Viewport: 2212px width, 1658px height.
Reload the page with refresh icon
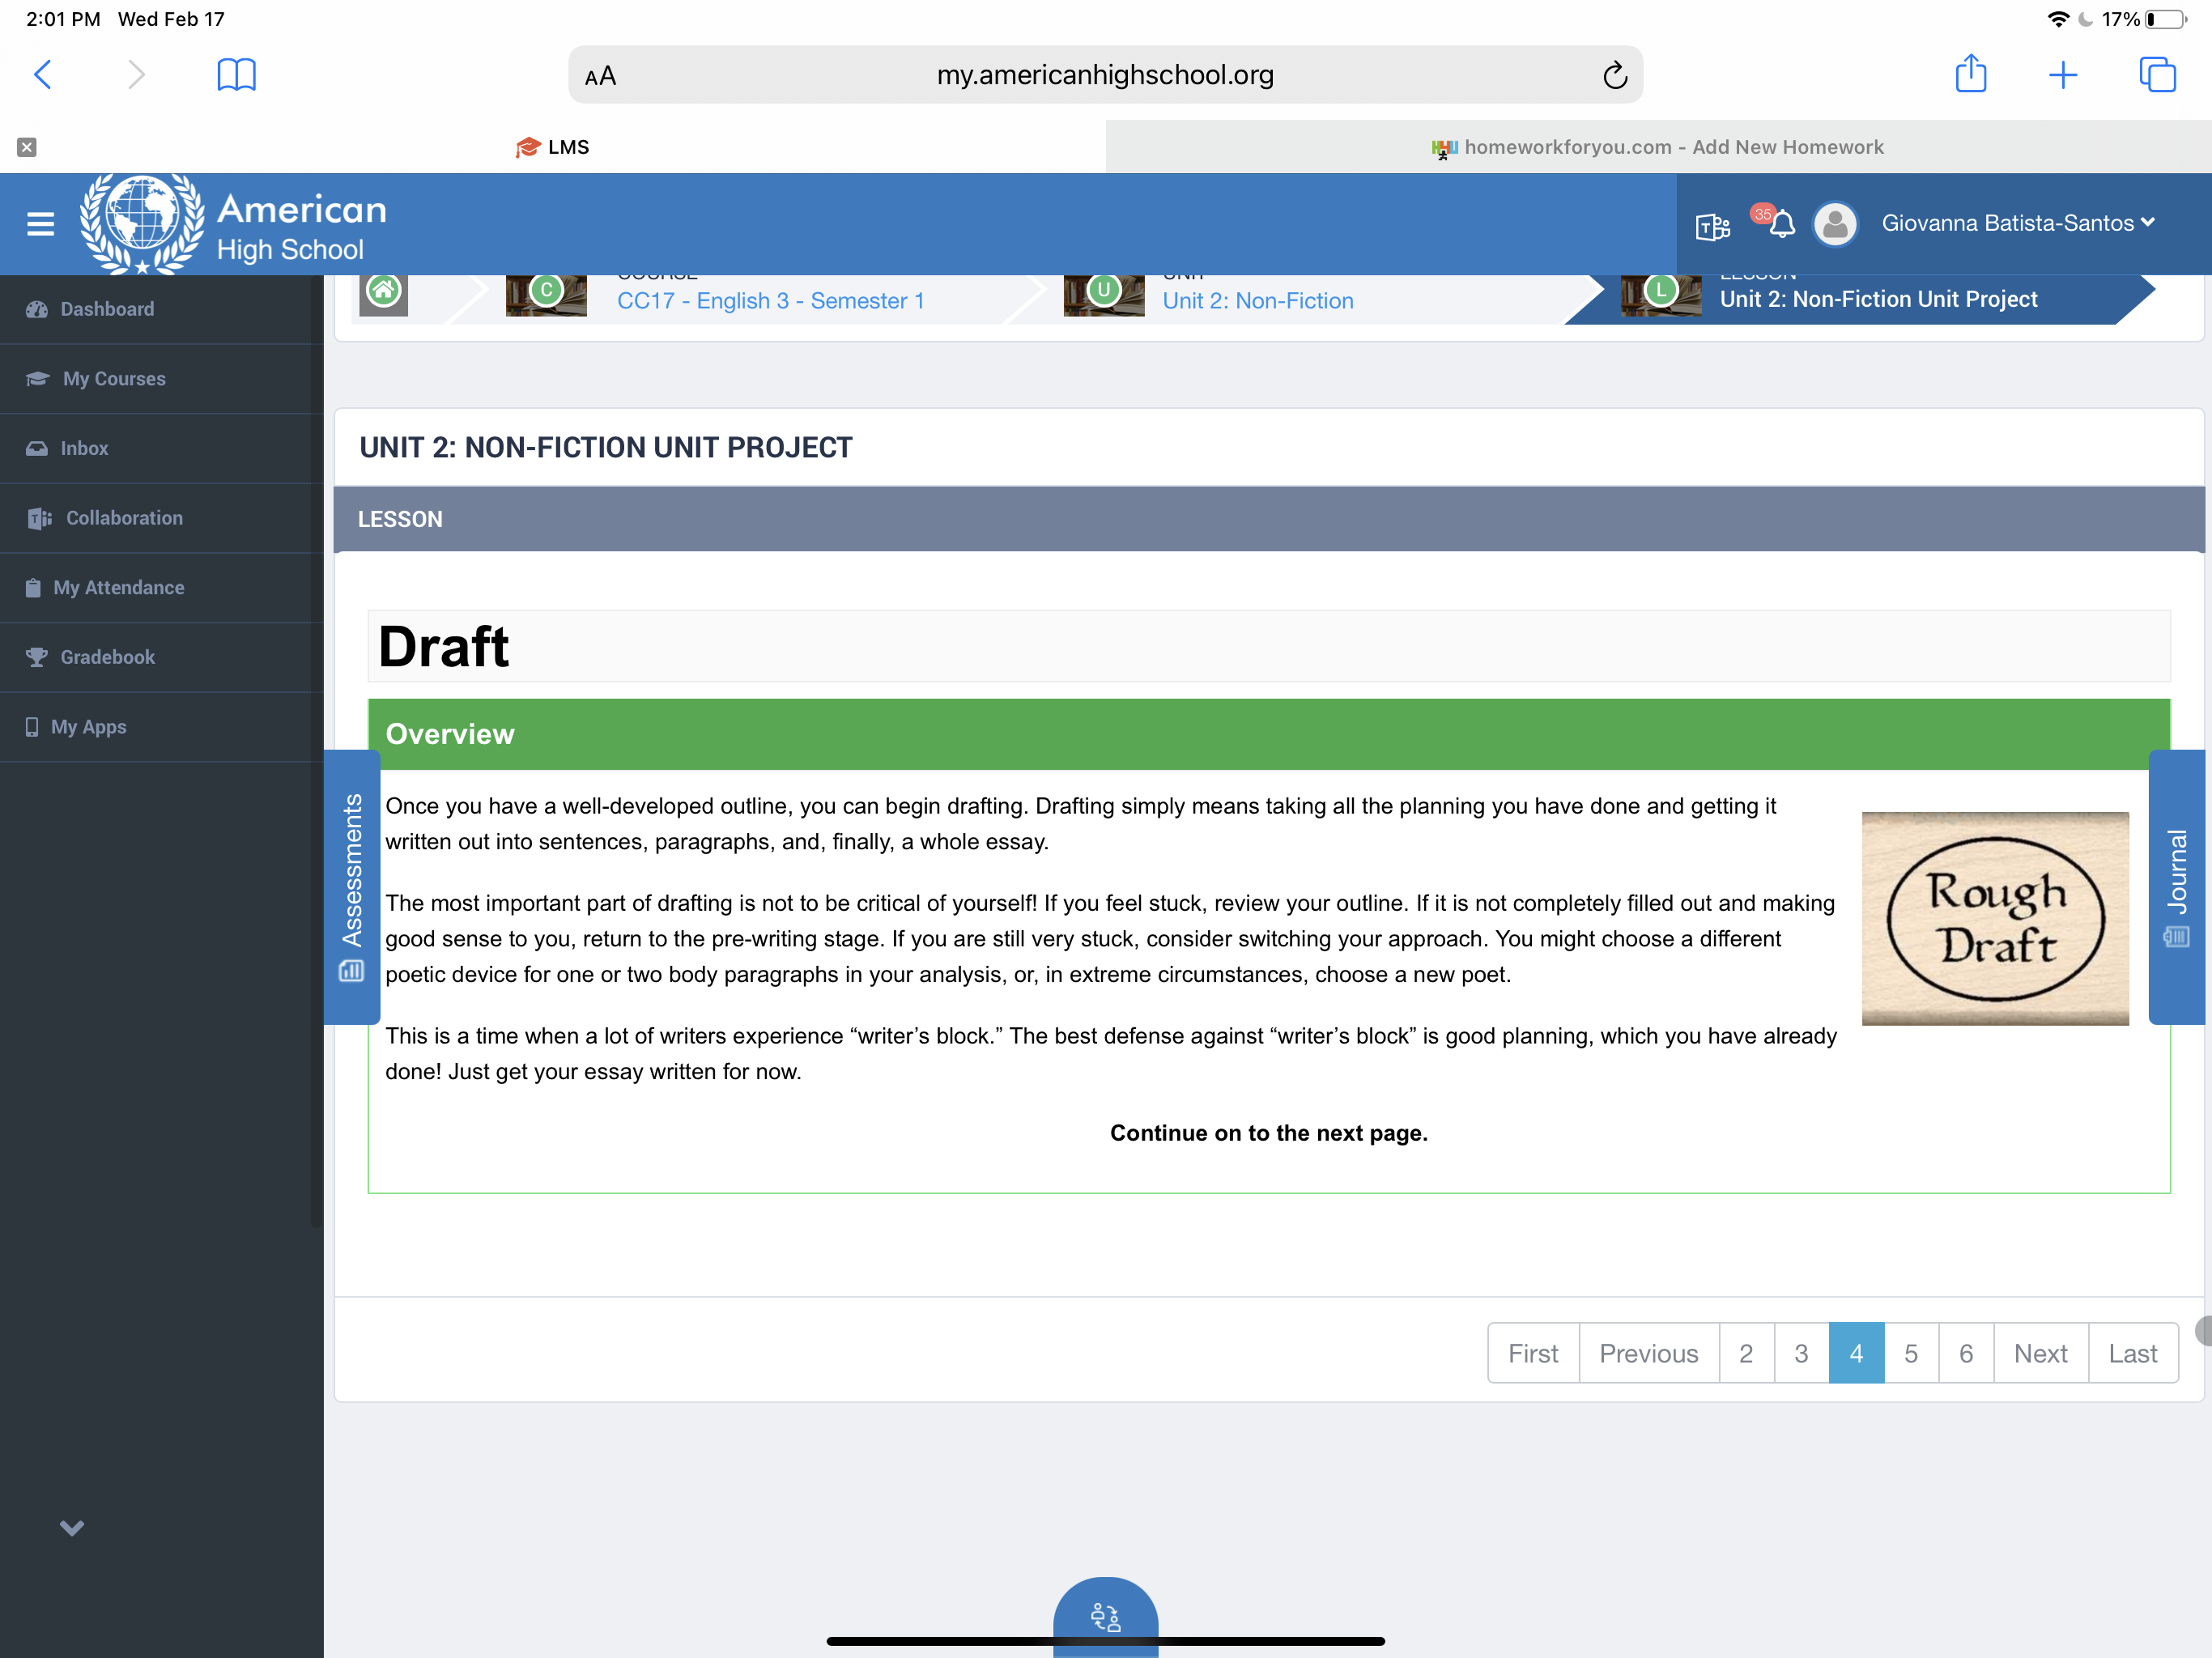[x=1614, y=75]
